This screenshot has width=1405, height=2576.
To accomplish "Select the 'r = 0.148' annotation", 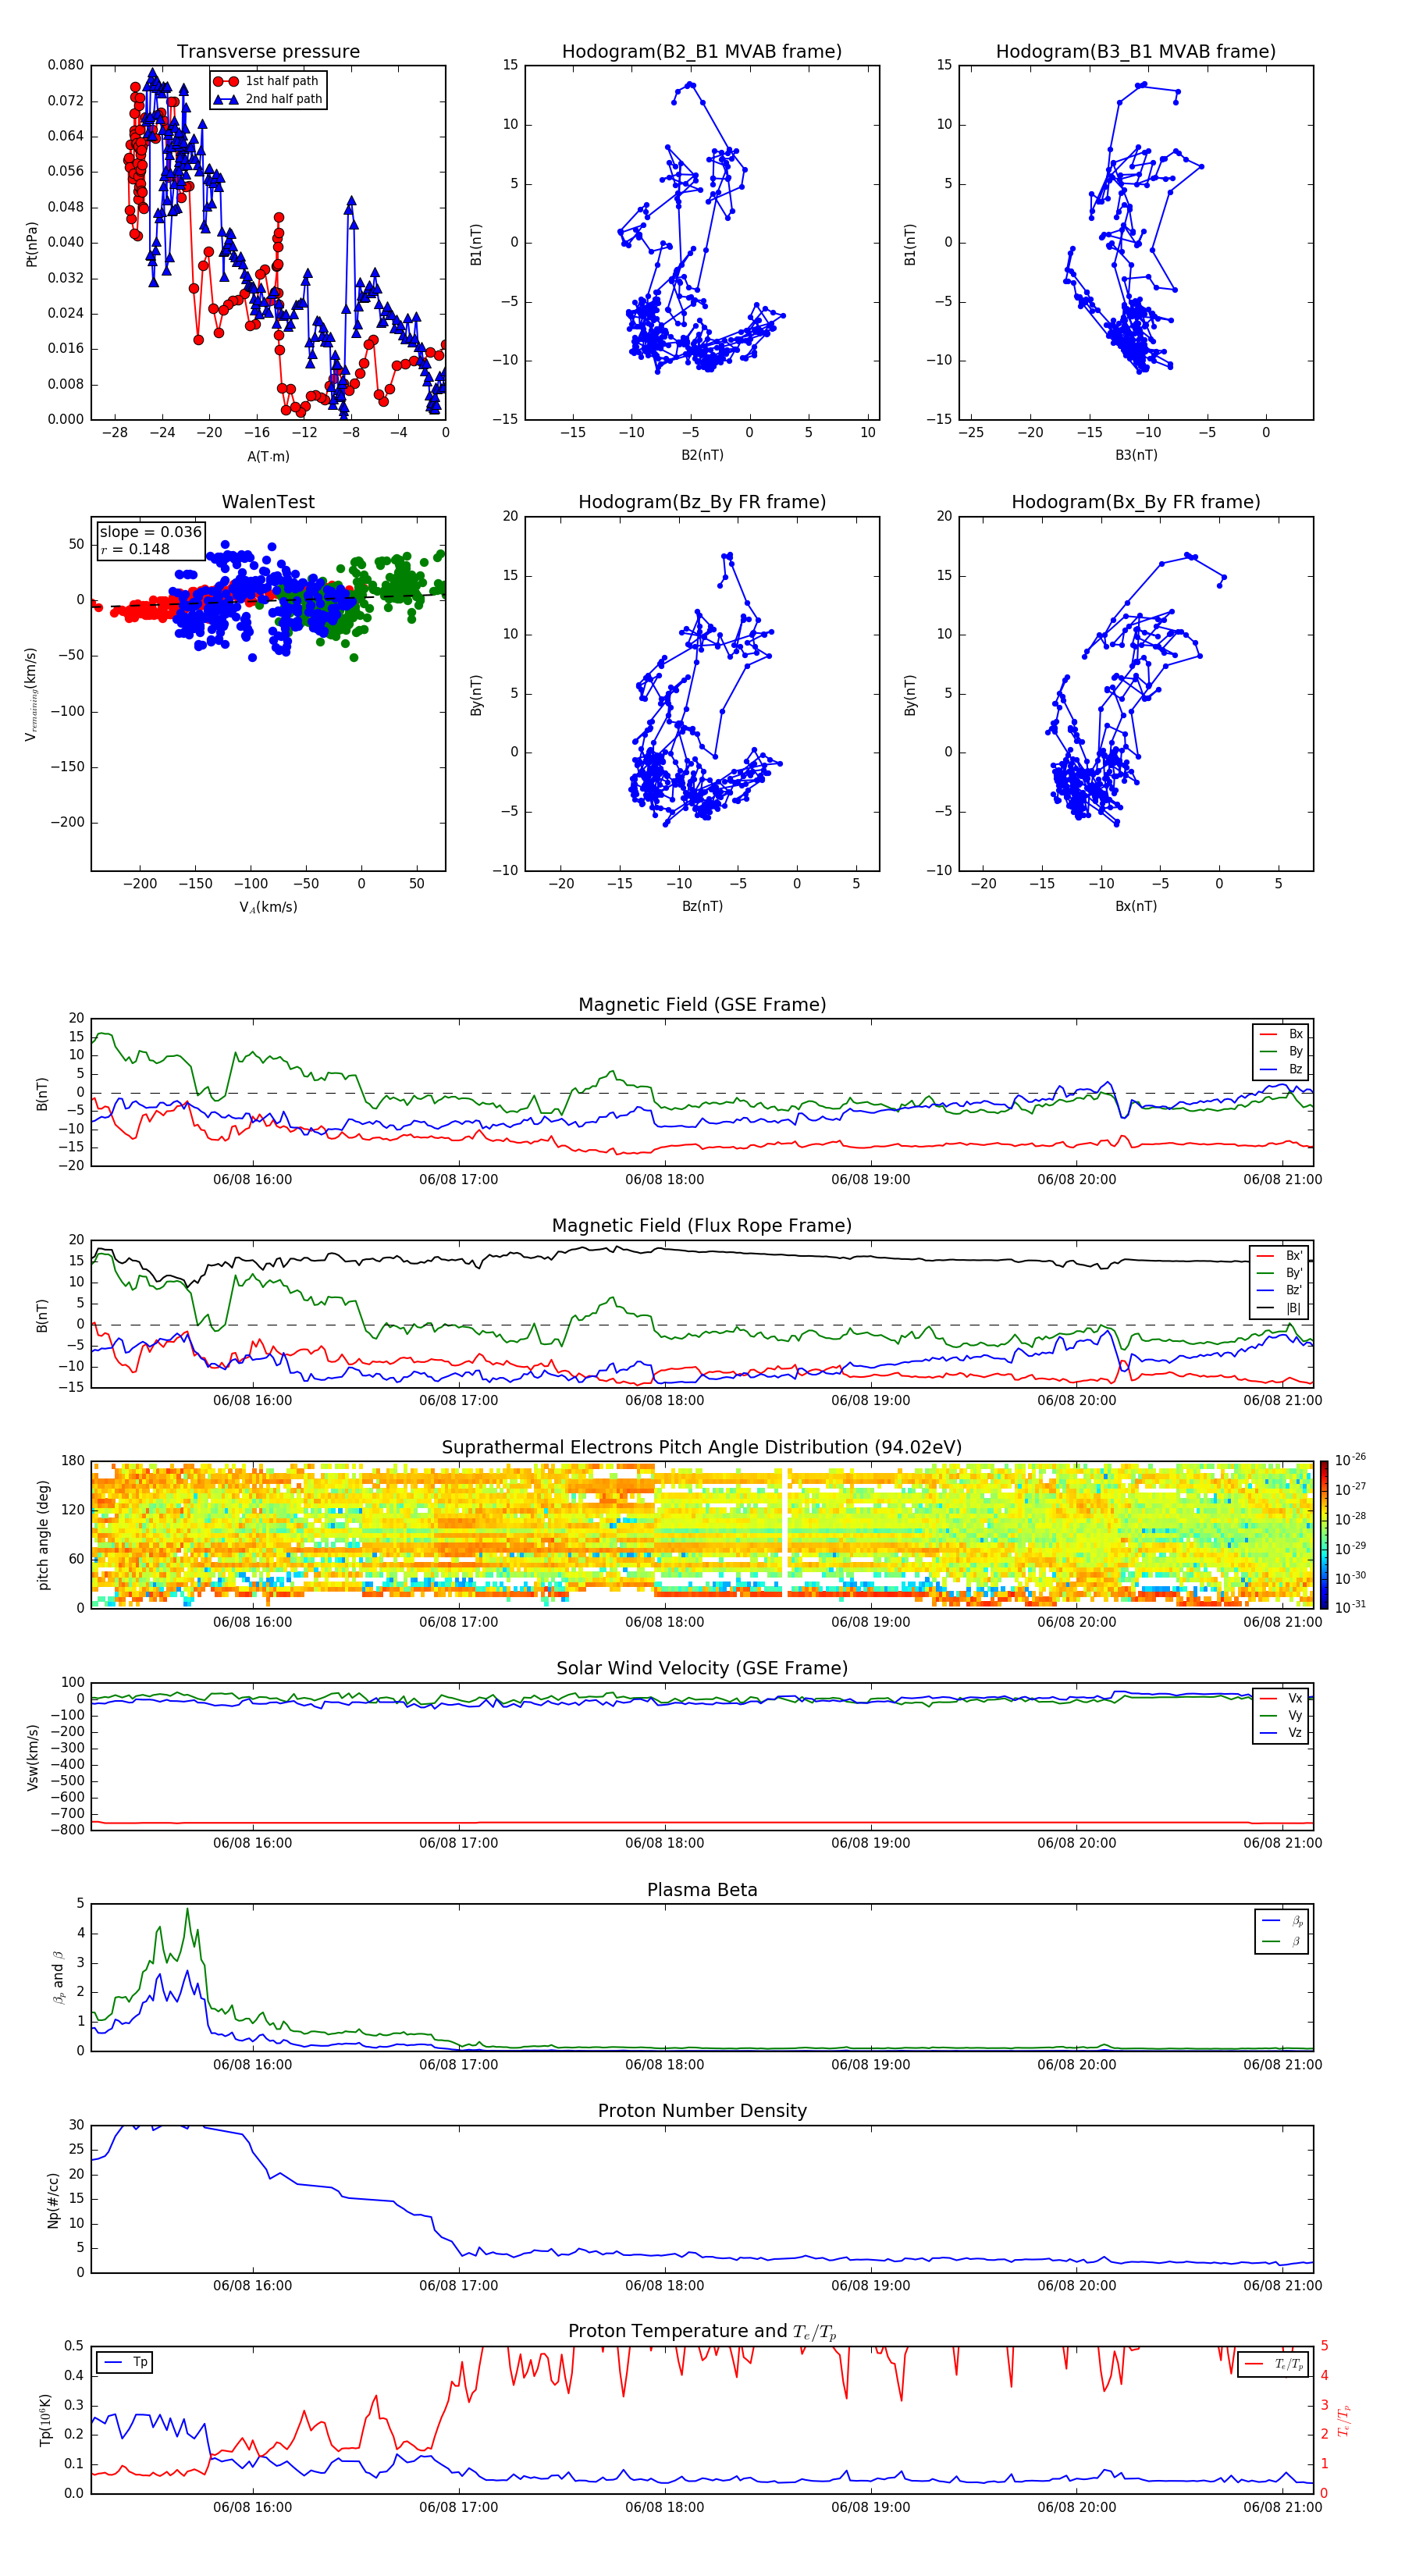I will 135,549.
